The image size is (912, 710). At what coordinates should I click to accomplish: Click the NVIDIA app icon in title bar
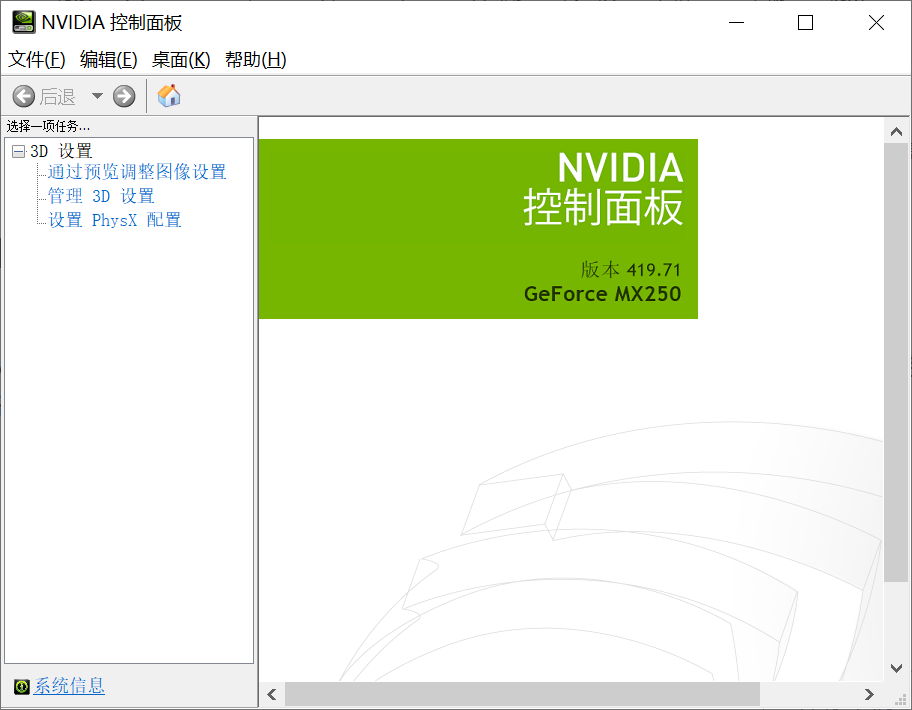tap(23, 22)
